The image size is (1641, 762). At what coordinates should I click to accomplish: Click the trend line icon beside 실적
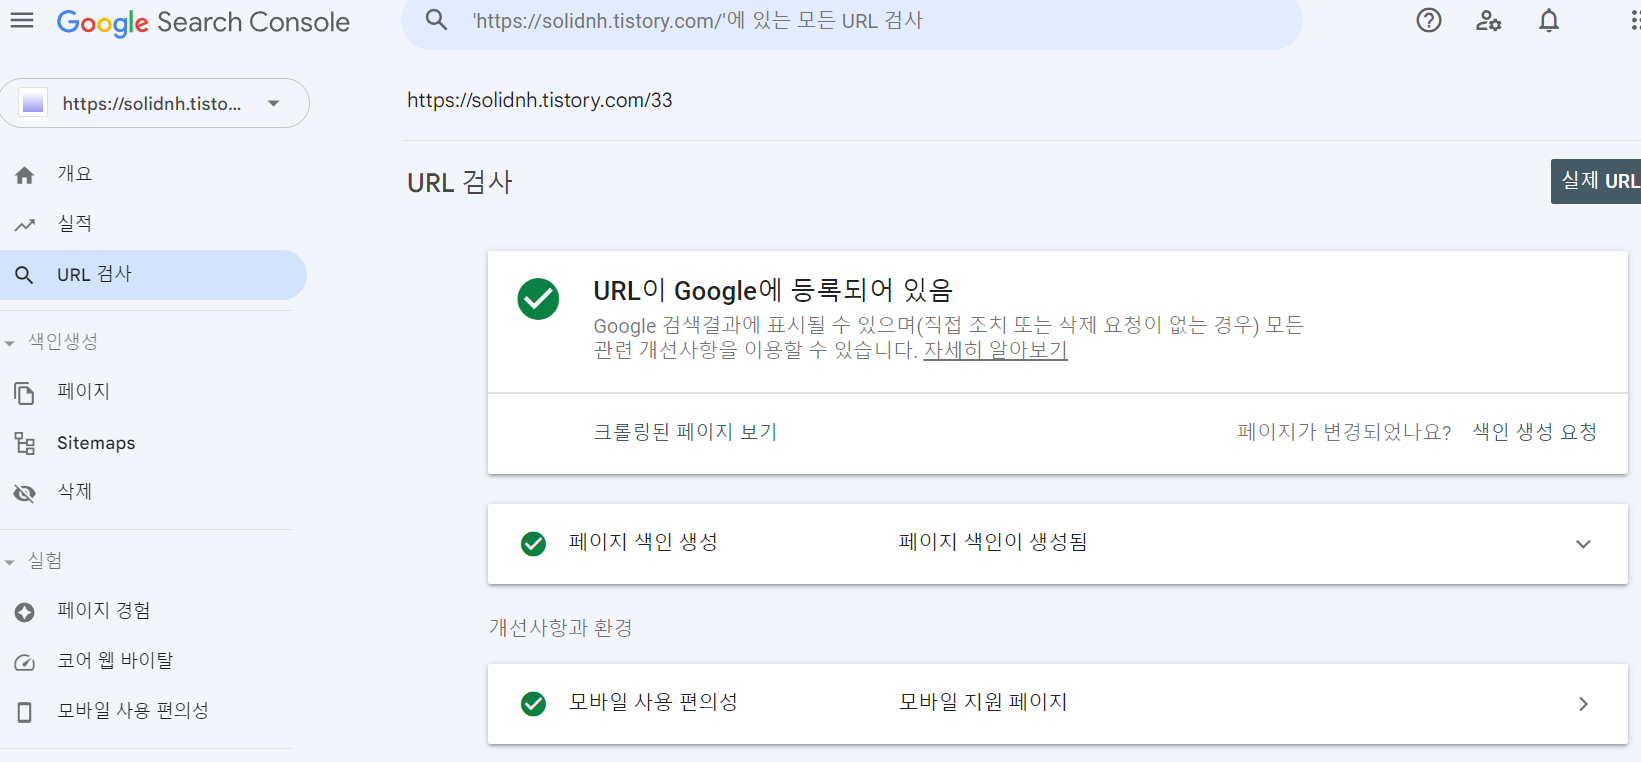25,225
